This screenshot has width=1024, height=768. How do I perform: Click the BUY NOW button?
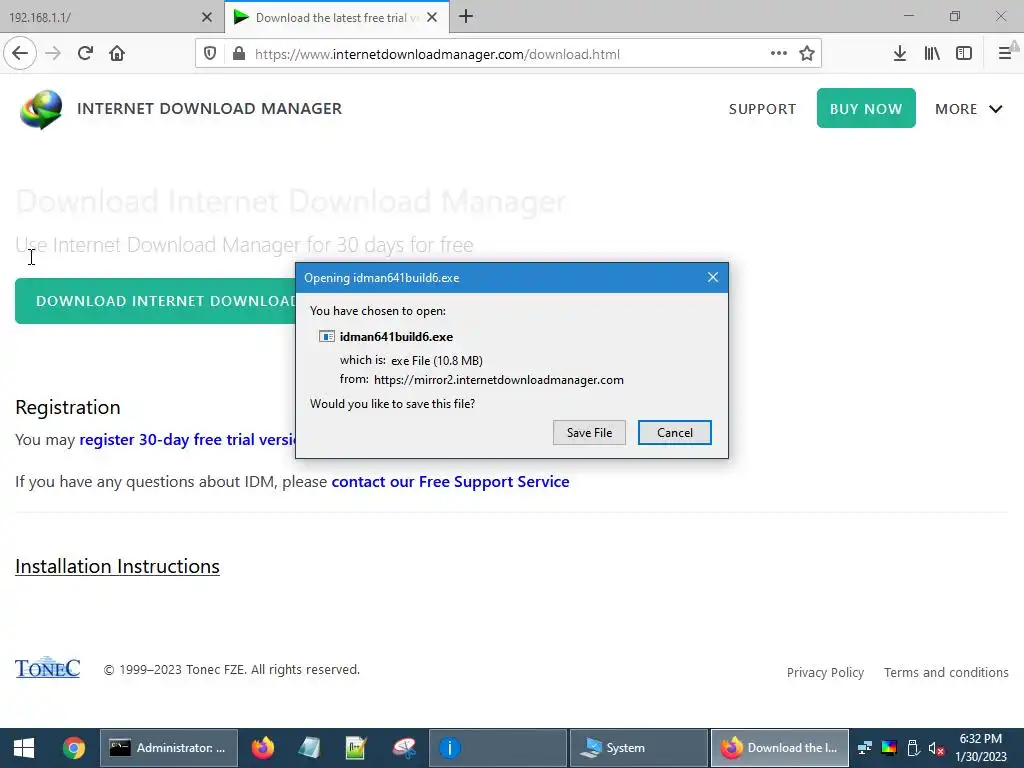[866, 108]
